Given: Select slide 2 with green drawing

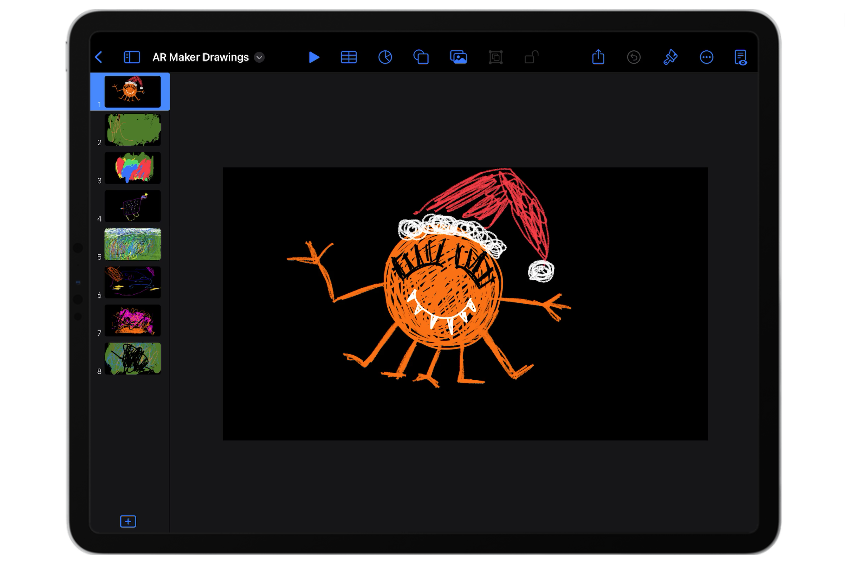Looking at the screenshot, I should click(x=133, y=130).
